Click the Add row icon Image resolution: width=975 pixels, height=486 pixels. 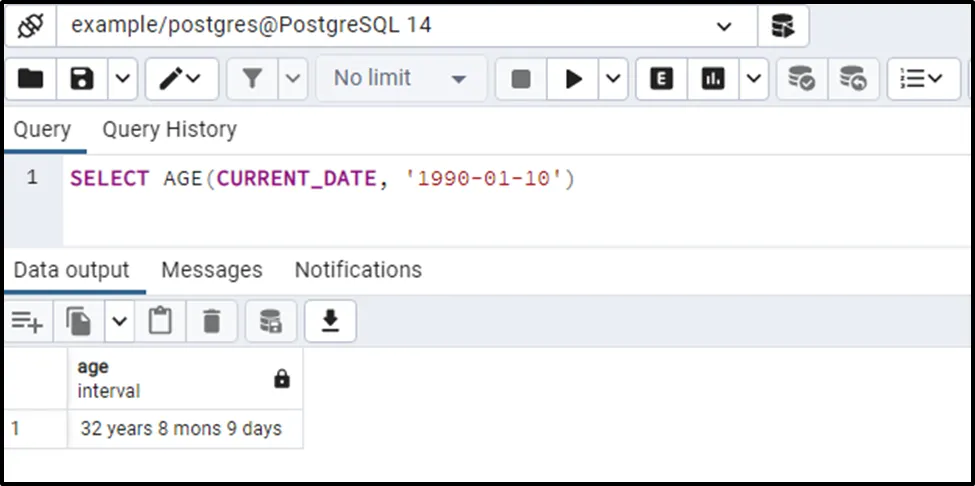(27, 321)
